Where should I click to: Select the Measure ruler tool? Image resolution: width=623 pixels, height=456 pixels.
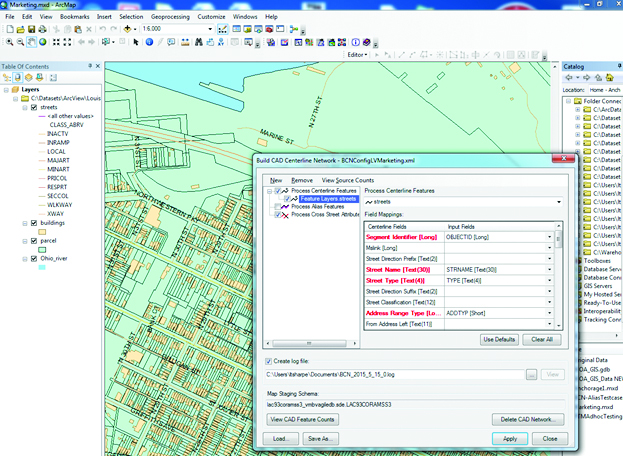coord(185,42)
